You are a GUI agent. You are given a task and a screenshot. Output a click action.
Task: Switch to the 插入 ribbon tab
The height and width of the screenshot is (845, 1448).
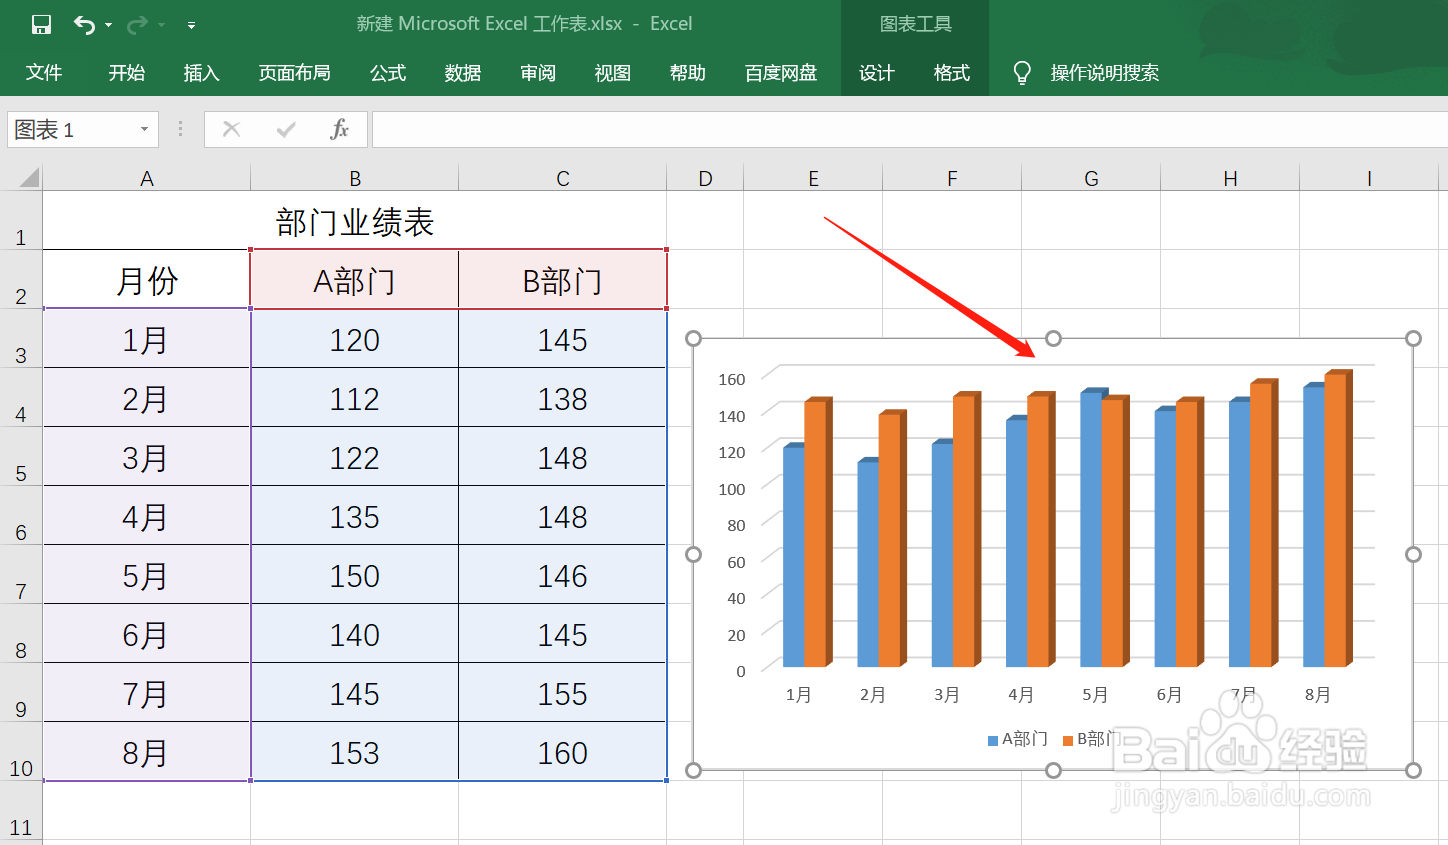201,73
